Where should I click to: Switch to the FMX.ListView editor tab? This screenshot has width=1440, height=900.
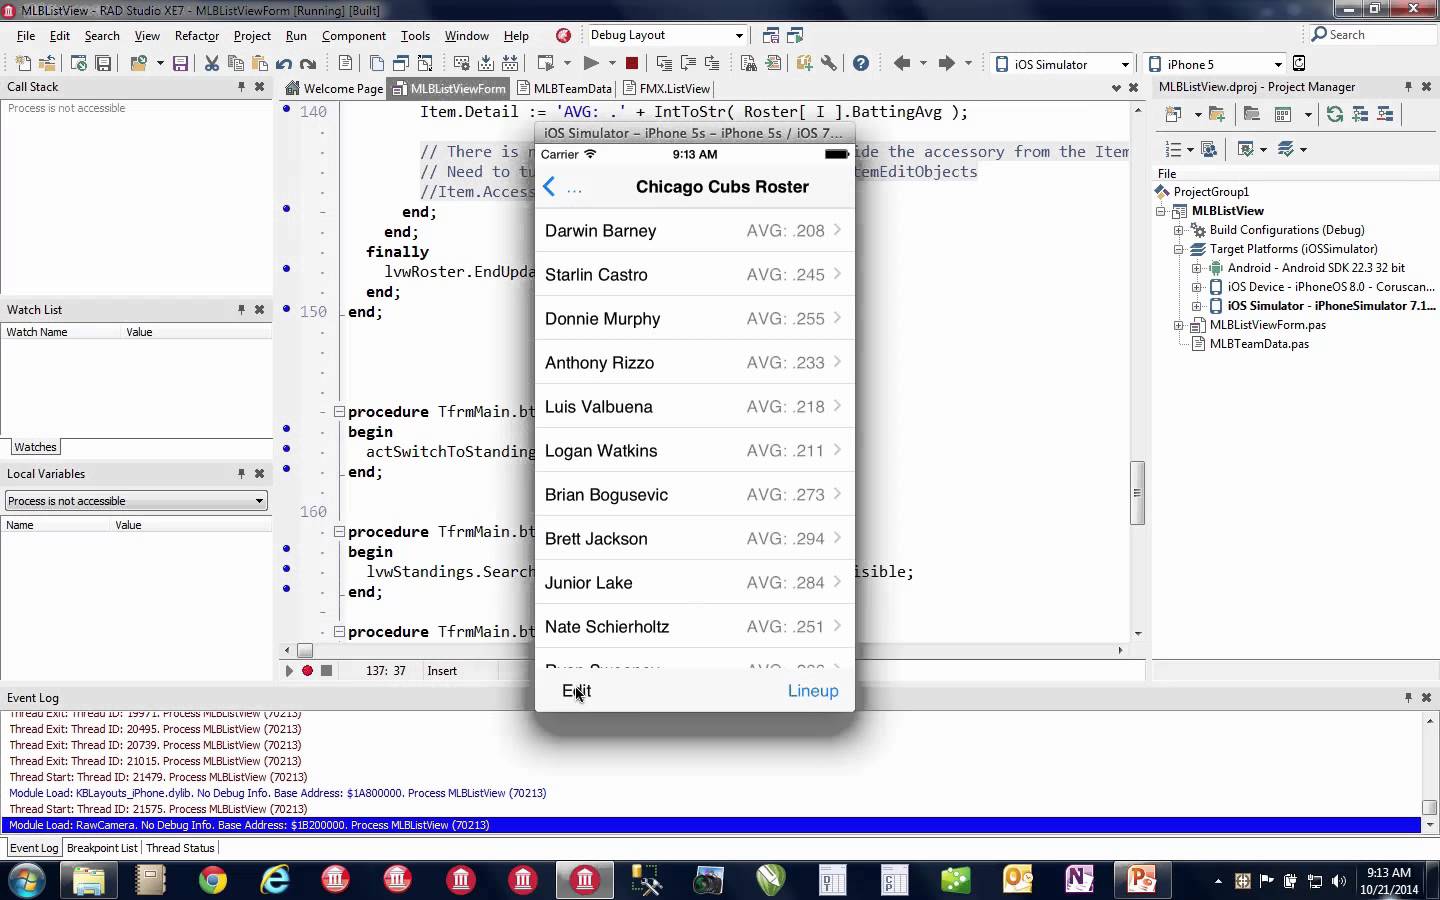[x=666, y=88]
